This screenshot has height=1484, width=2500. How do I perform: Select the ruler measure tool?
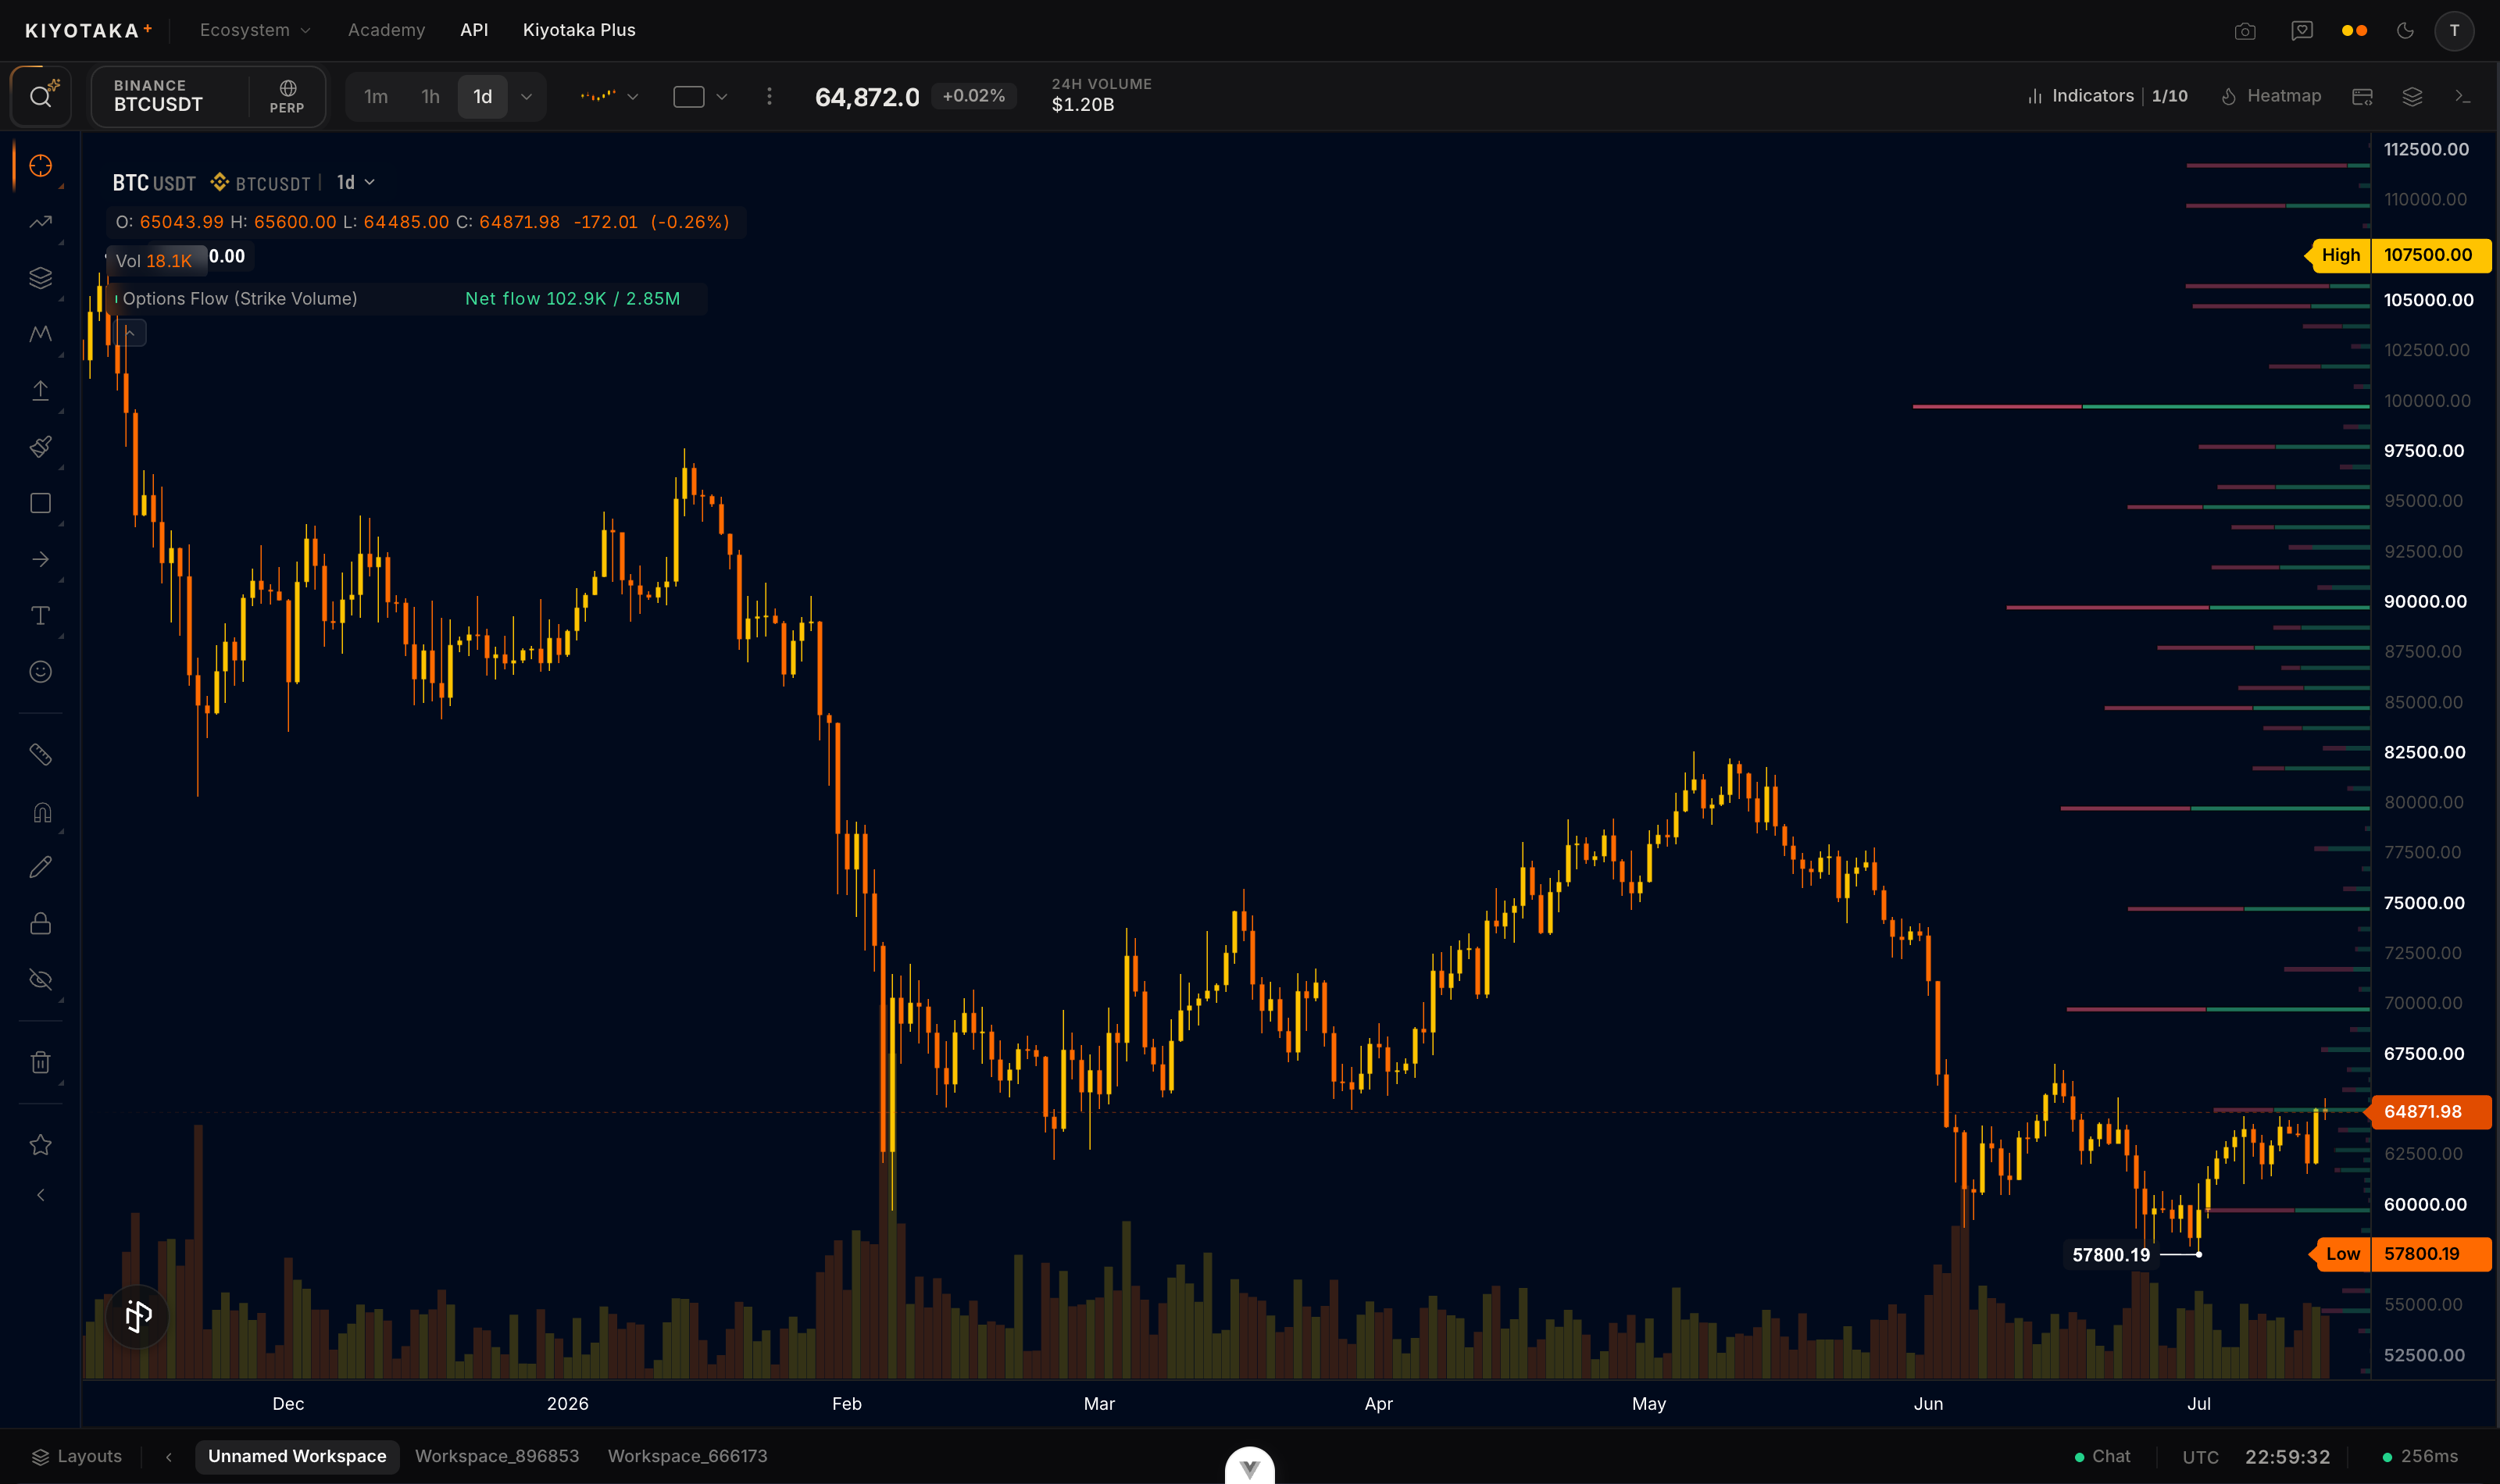[x=40, y=754]
